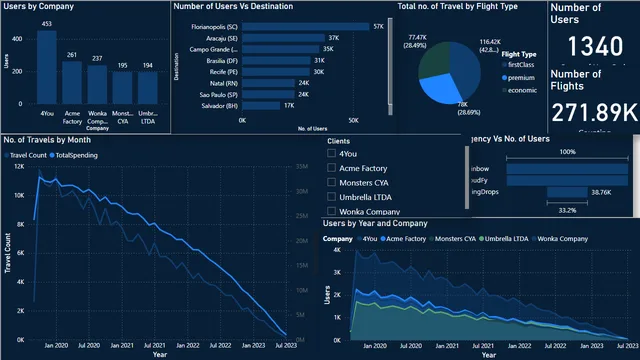Click the Travel Count legend item
Image resolution: width=640 pixels, height=360 pixels.
(x=25, y=155)
